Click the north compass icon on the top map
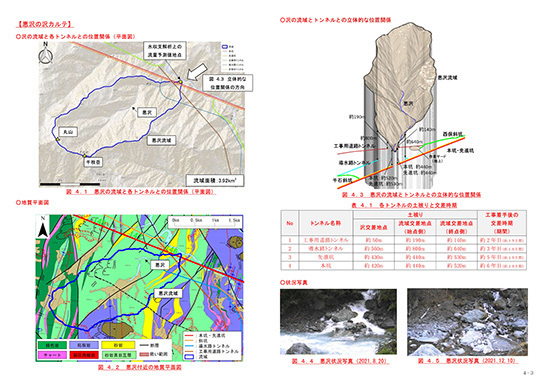This screenshot has width=550, height=389. click(46, 54)
